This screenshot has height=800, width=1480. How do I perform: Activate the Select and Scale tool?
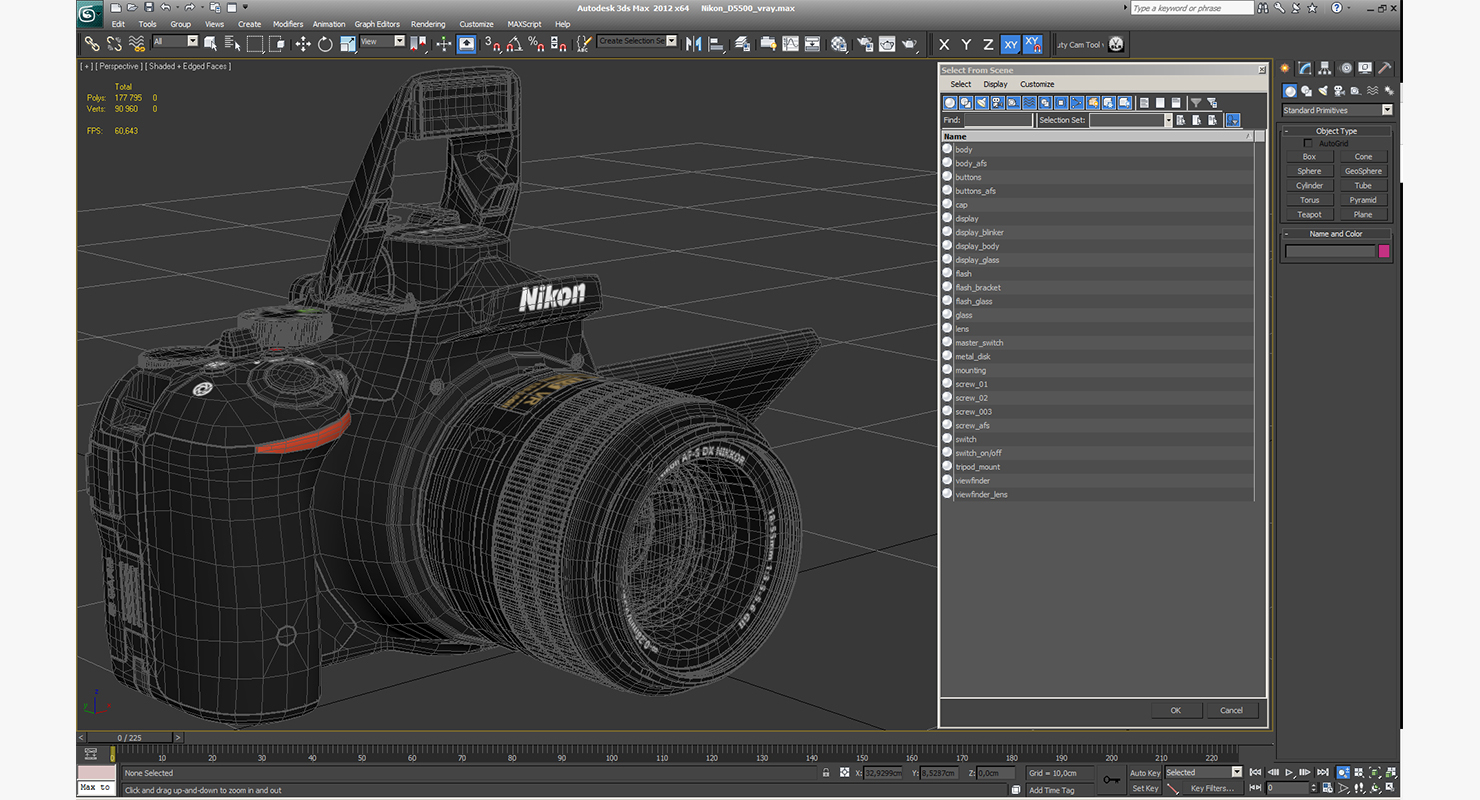coord(347,44)
